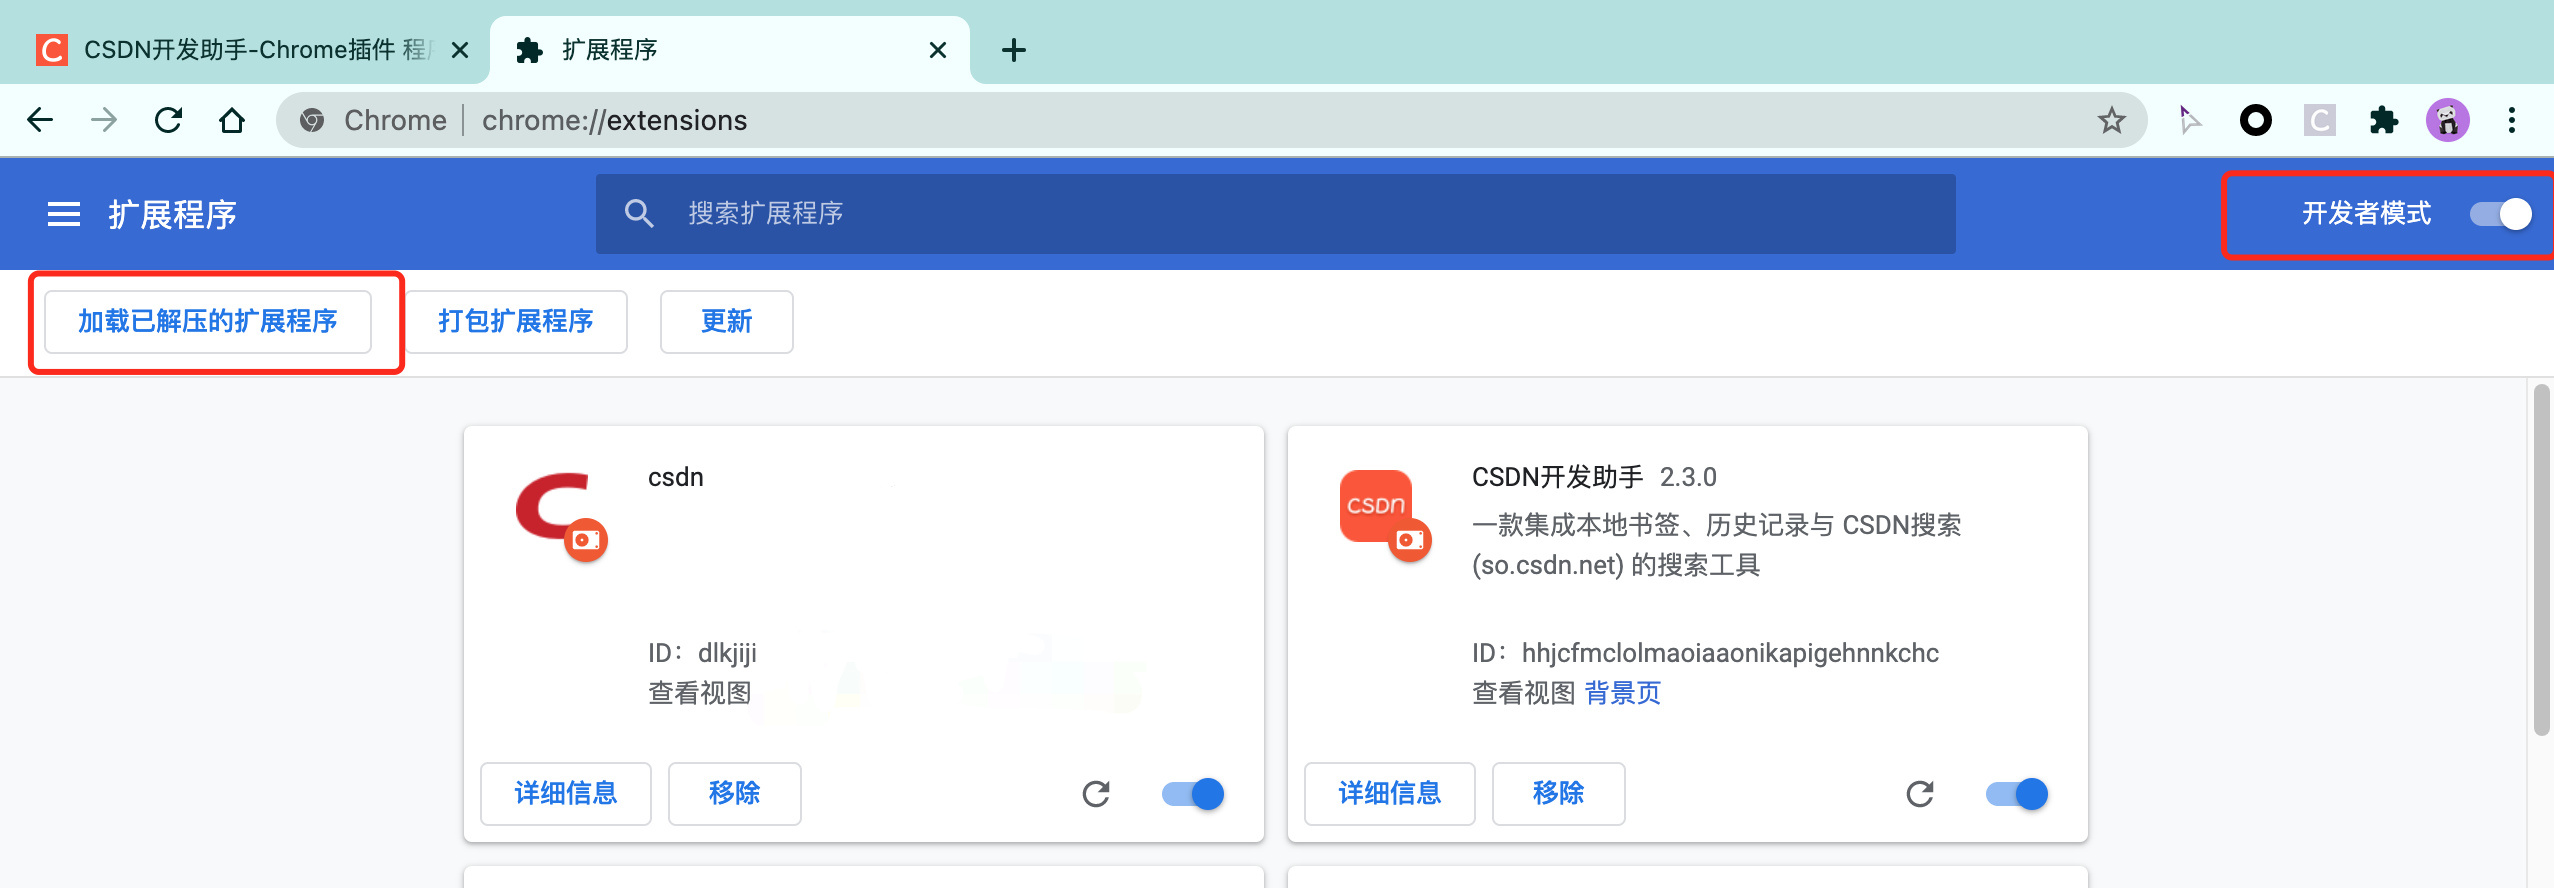Close the 扩展程序 browser tab
The width and height of the screenshot is (2554, 888).
[x=938, y=50]
